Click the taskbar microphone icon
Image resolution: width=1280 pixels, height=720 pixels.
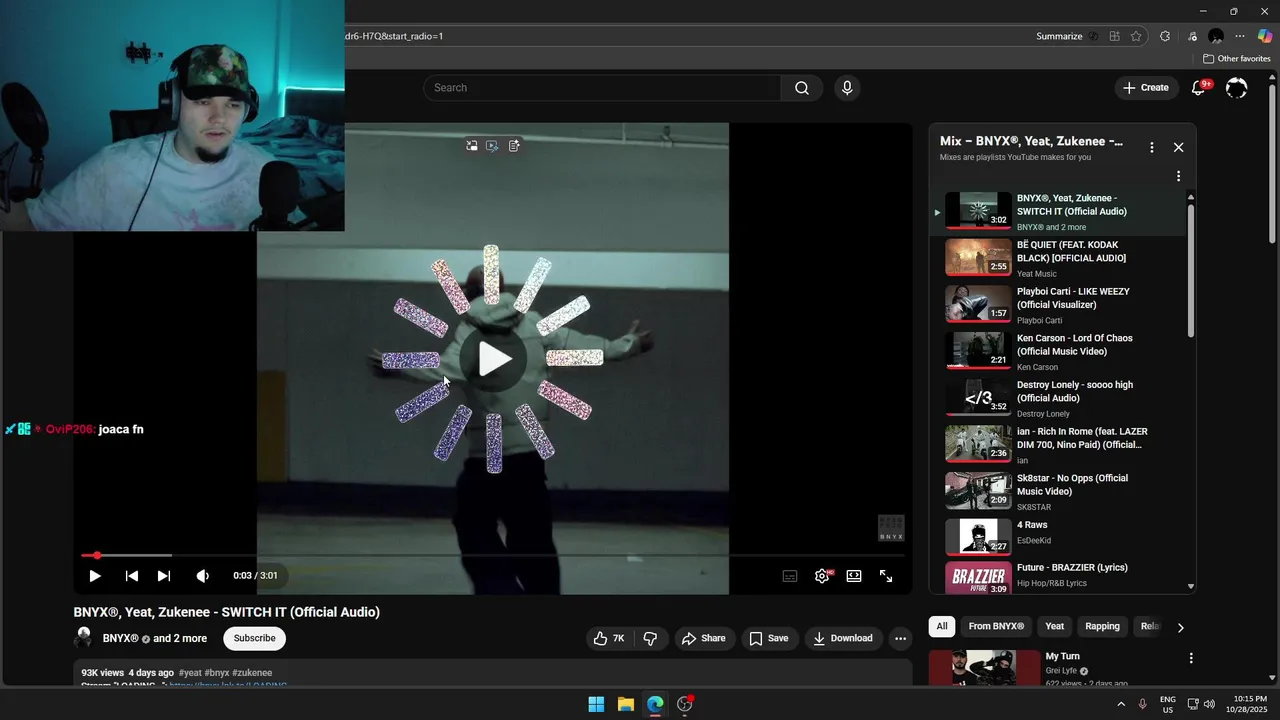pos(1142,704)
